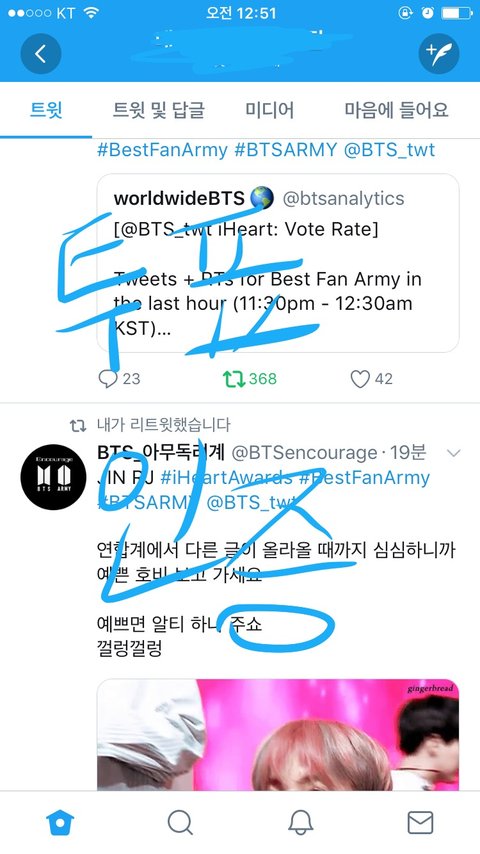
Task: Expand the tweet options chevron
Action: (x=453, y=453)
